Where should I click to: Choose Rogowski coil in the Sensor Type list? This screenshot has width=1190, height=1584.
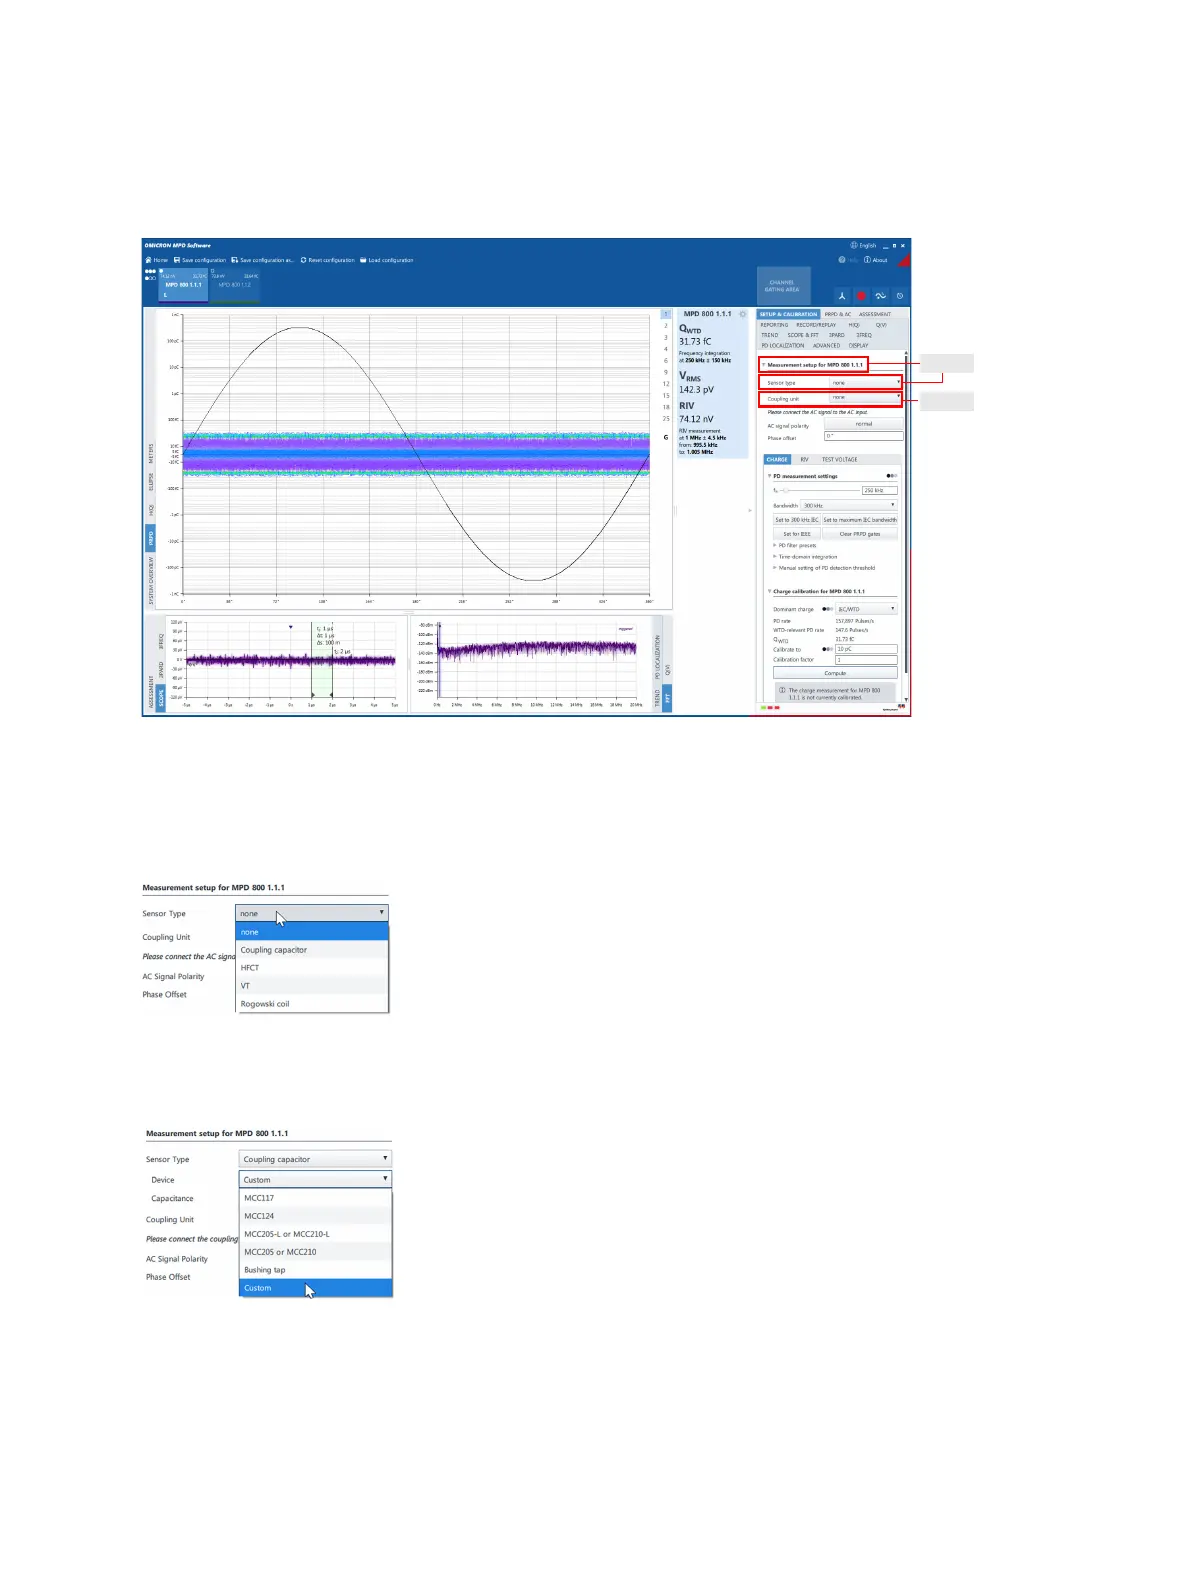pos(312,1004)
